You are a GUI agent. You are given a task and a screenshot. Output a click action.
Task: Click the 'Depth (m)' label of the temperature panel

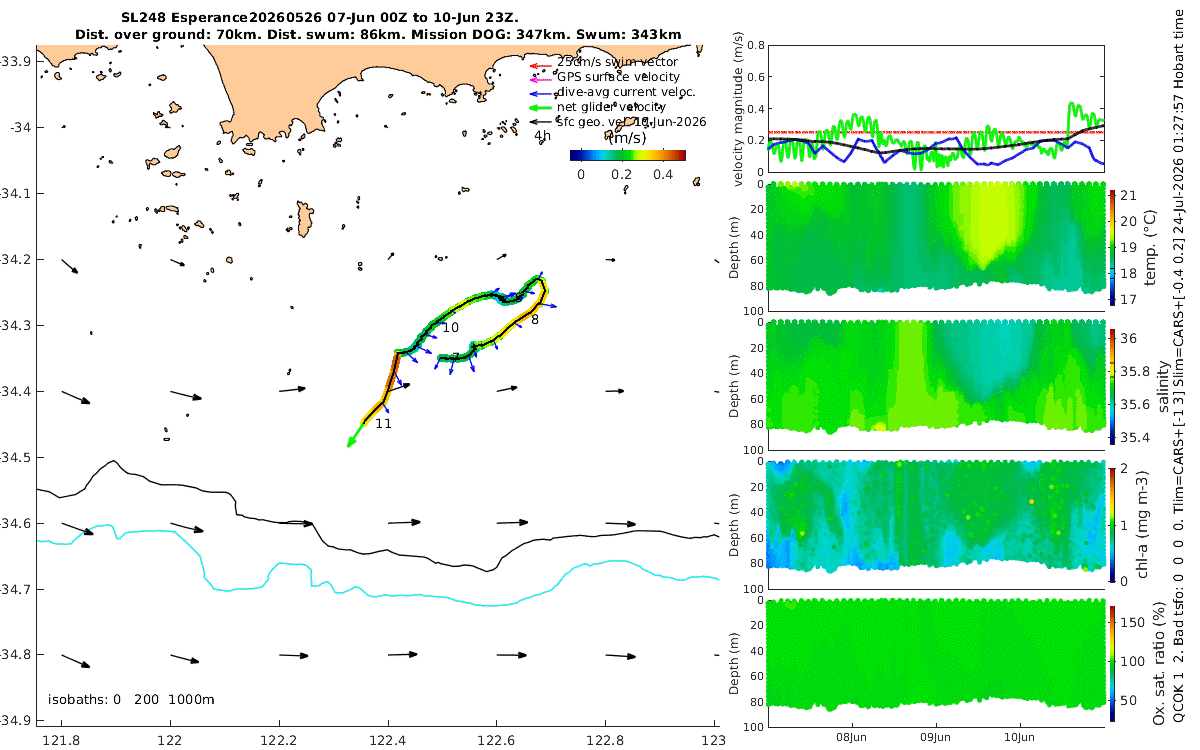735,247
